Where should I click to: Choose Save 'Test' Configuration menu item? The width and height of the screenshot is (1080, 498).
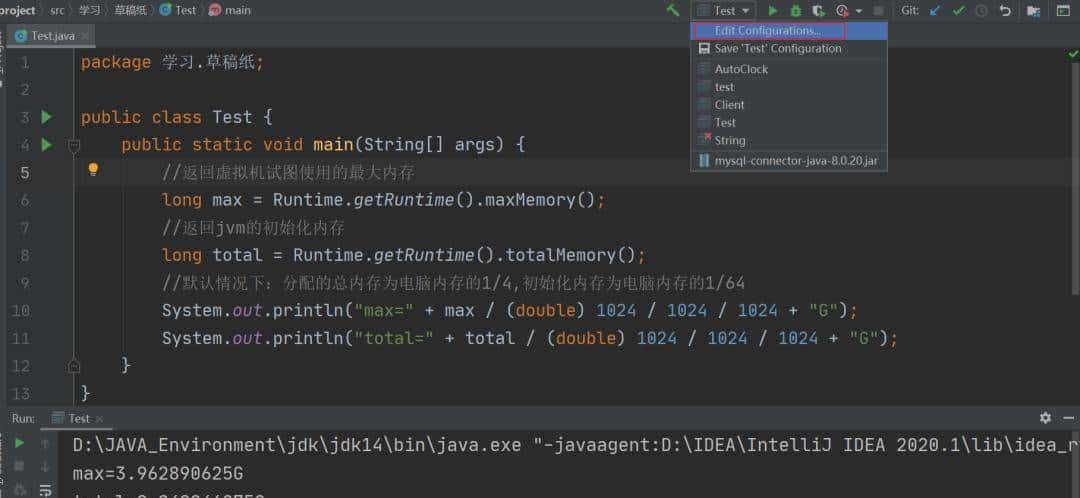[777, 48]
